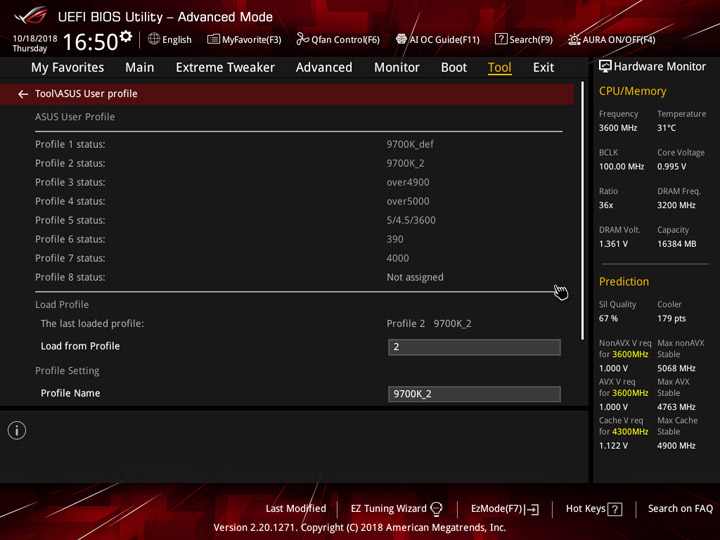
Task: Click the 16:50 clock time
Action: click(90, 42)
